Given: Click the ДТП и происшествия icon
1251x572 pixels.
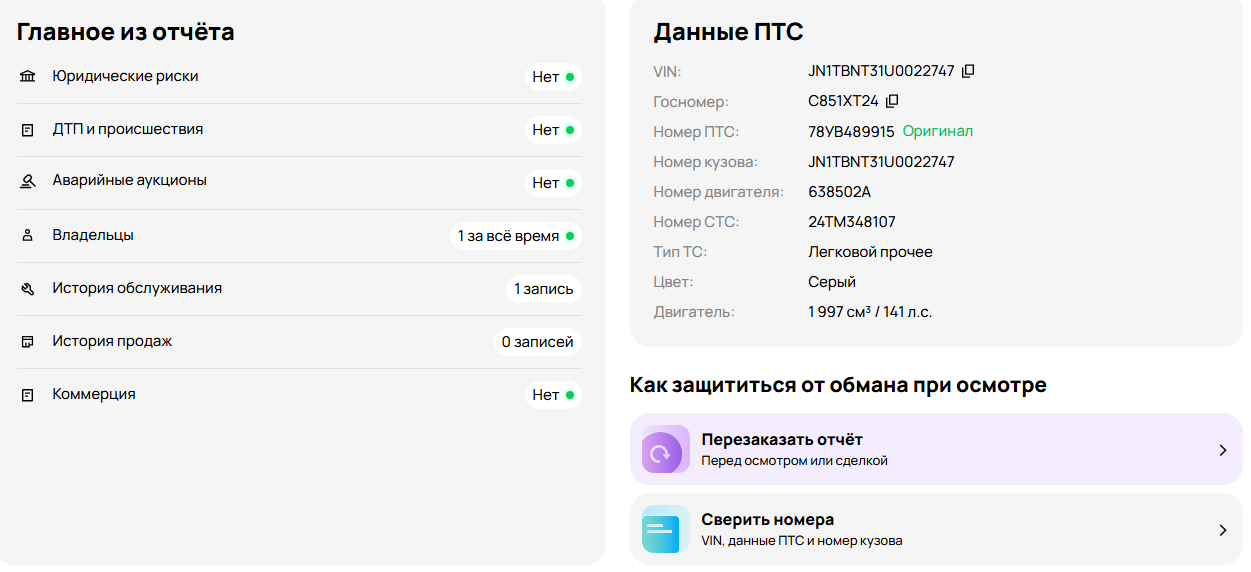Looking at the screenshot, I should [28, 130].
